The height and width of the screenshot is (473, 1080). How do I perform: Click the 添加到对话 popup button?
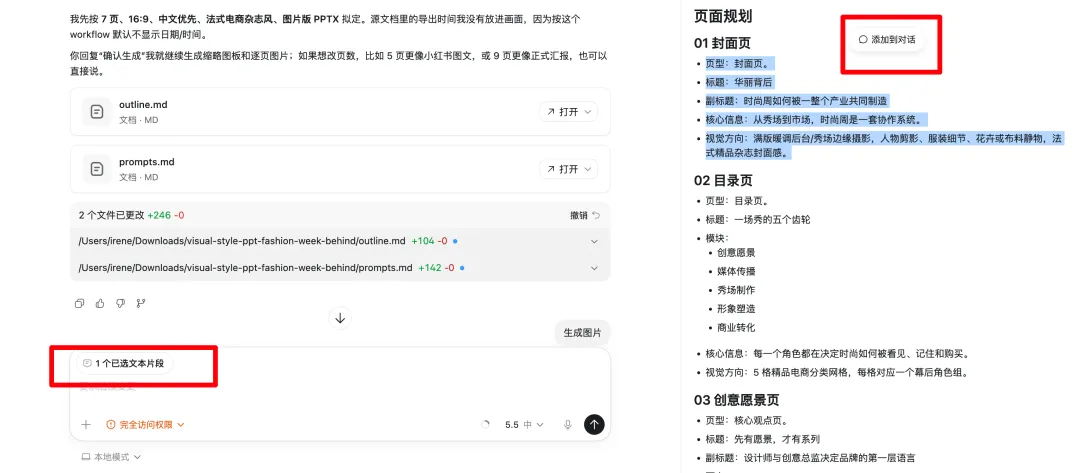(x=887, y=39)
